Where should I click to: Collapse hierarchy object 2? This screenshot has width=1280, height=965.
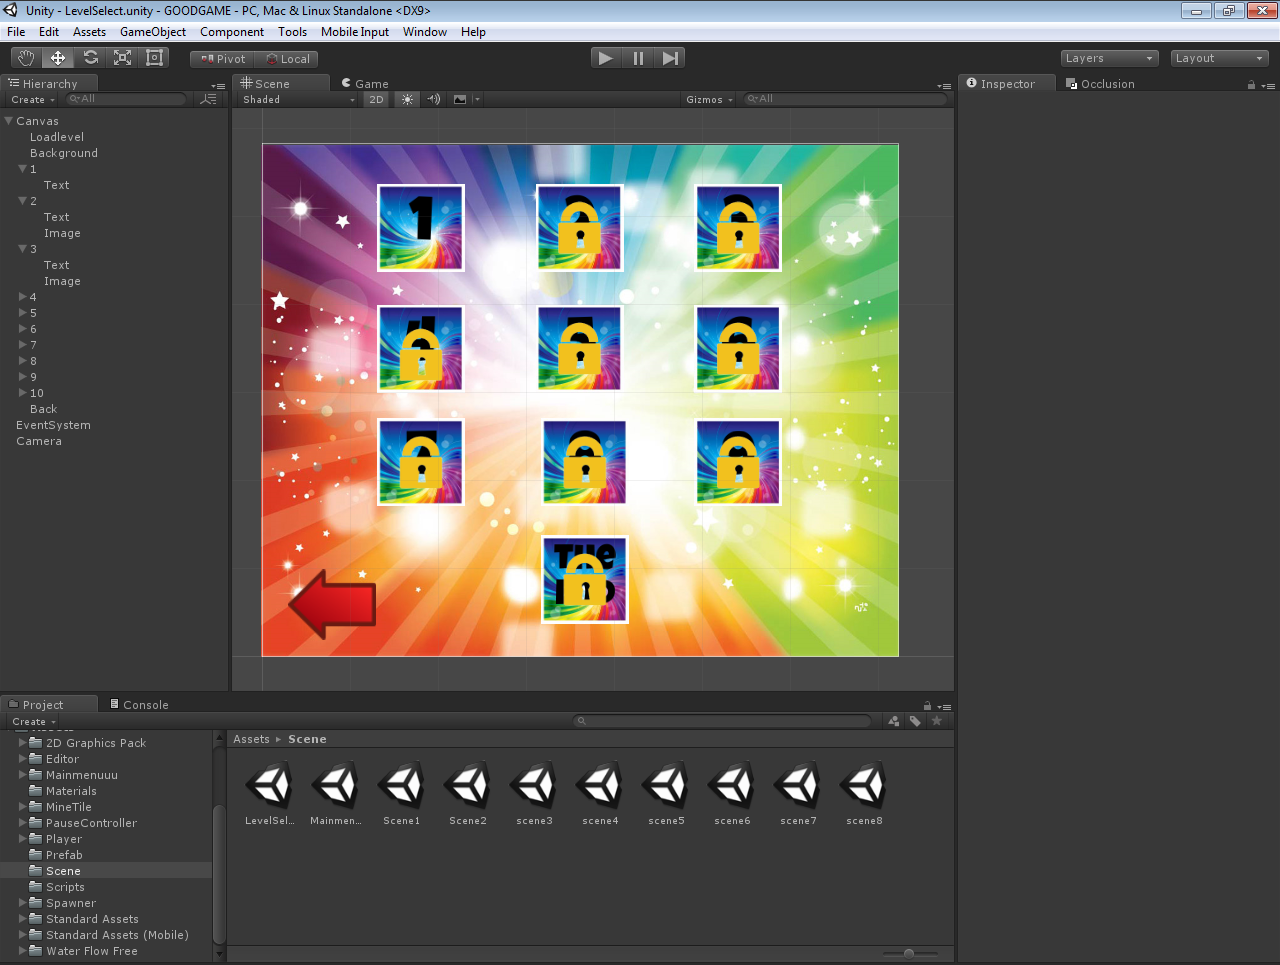click(x=22, y=201)
